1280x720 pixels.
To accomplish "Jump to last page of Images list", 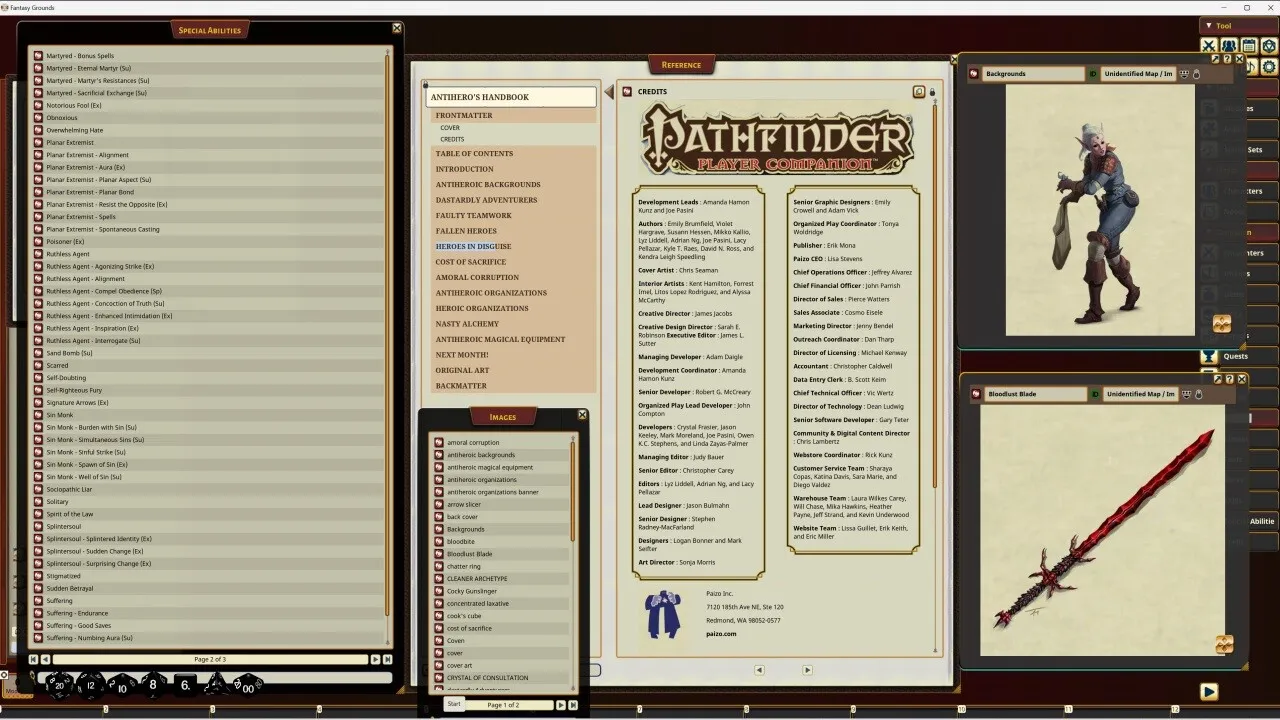I will pyautogui.click(x=573, y=705).
